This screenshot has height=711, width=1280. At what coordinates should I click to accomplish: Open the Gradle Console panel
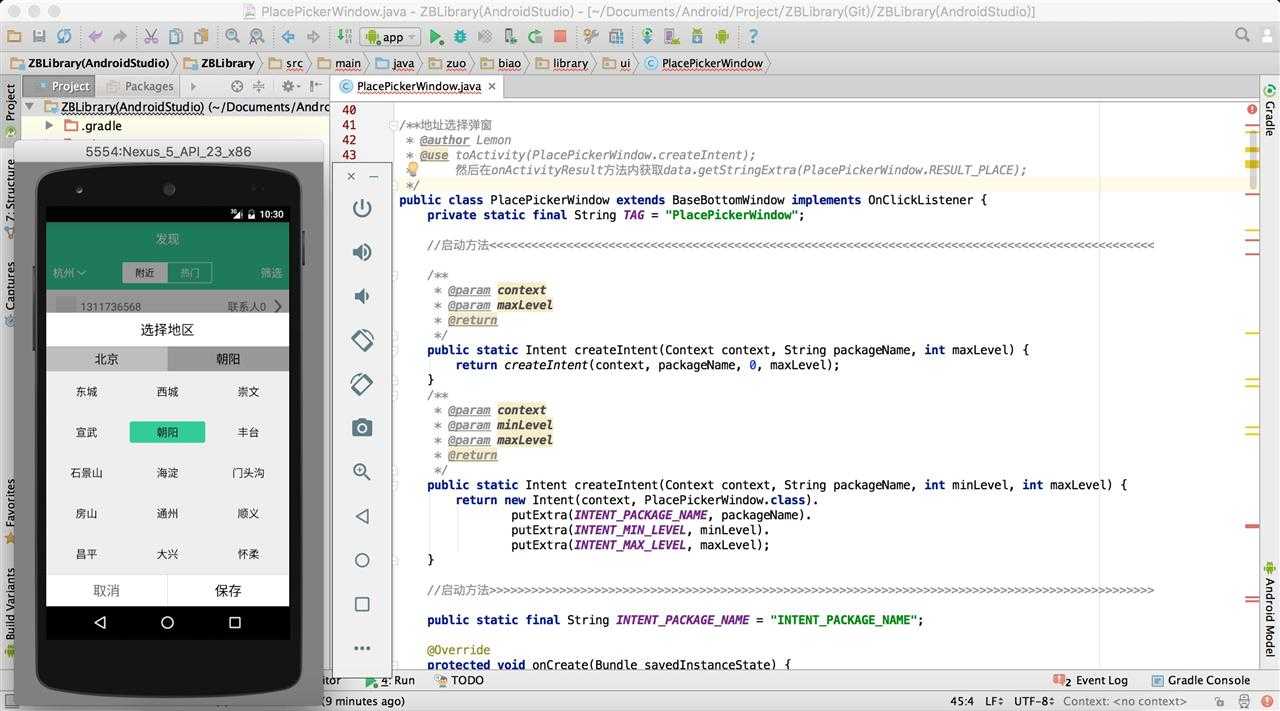[x=1200, y=680]
